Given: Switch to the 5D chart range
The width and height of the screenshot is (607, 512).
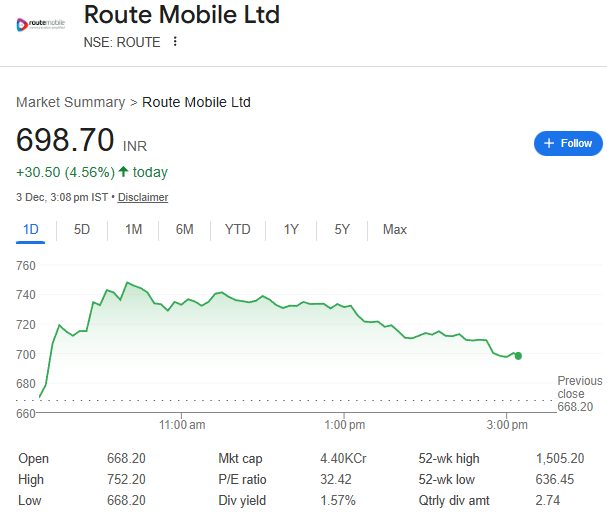Looking at the screenshot, I should coord(82,230).
